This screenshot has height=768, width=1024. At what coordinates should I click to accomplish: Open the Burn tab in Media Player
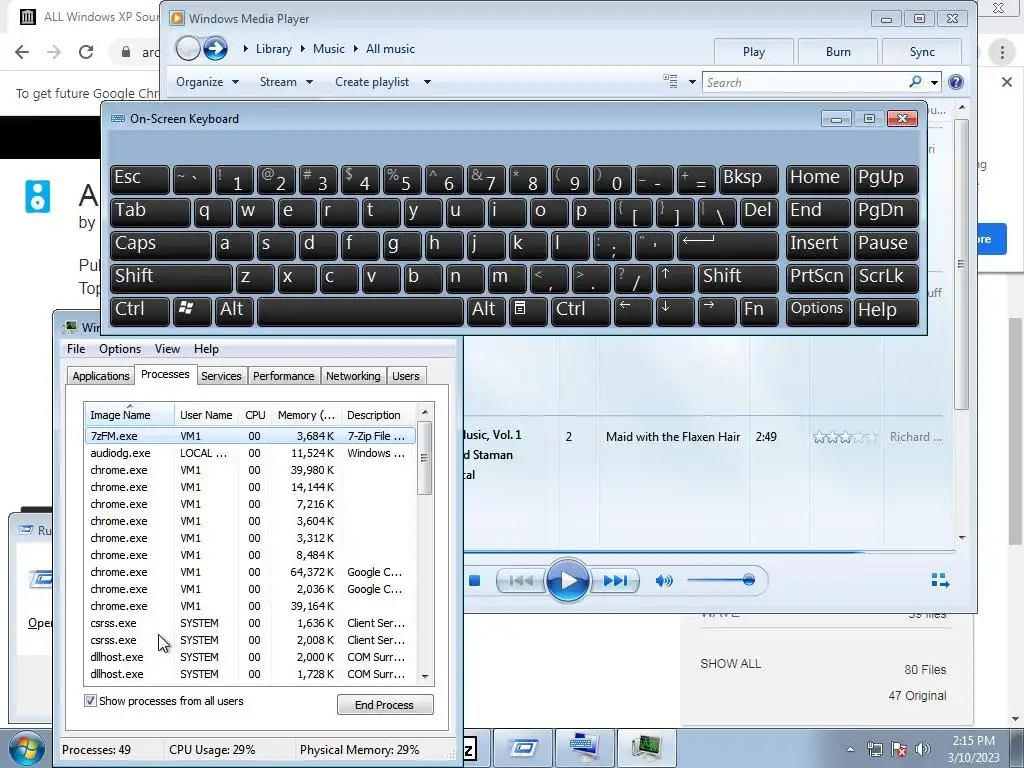(x=838, y=52)
